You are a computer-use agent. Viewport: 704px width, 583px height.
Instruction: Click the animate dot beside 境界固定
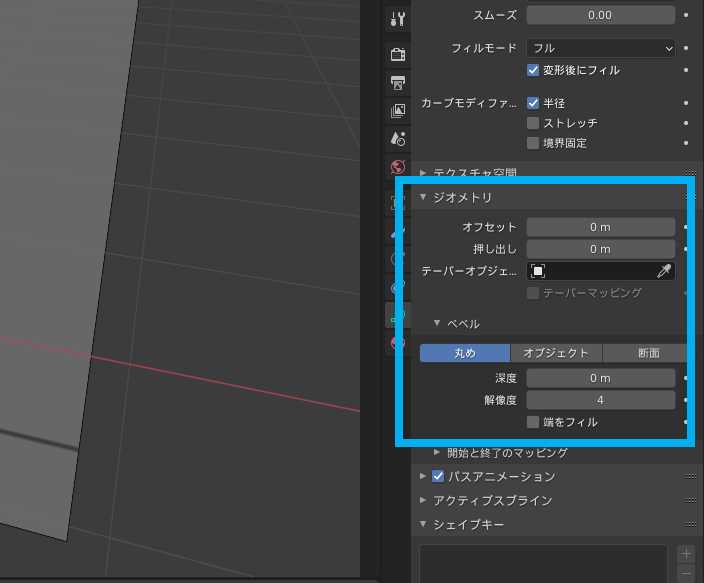(686, 143)
